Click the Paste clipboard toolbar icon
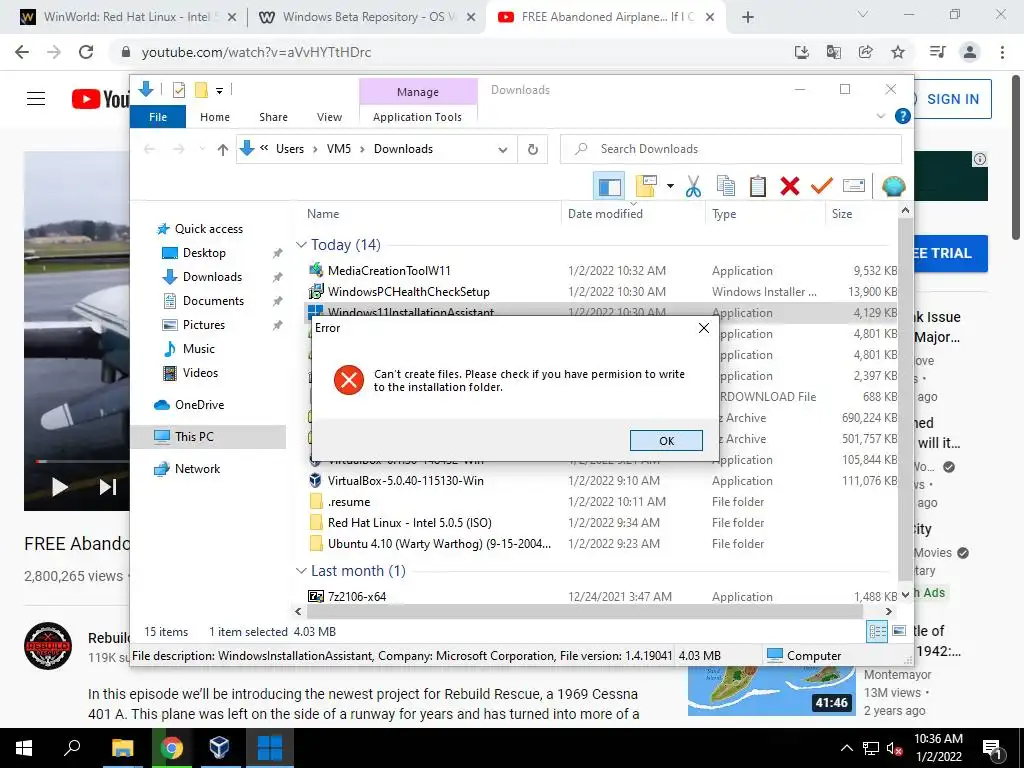The width and height of the screenshot is (1024, 768). [x=758, y=186]
